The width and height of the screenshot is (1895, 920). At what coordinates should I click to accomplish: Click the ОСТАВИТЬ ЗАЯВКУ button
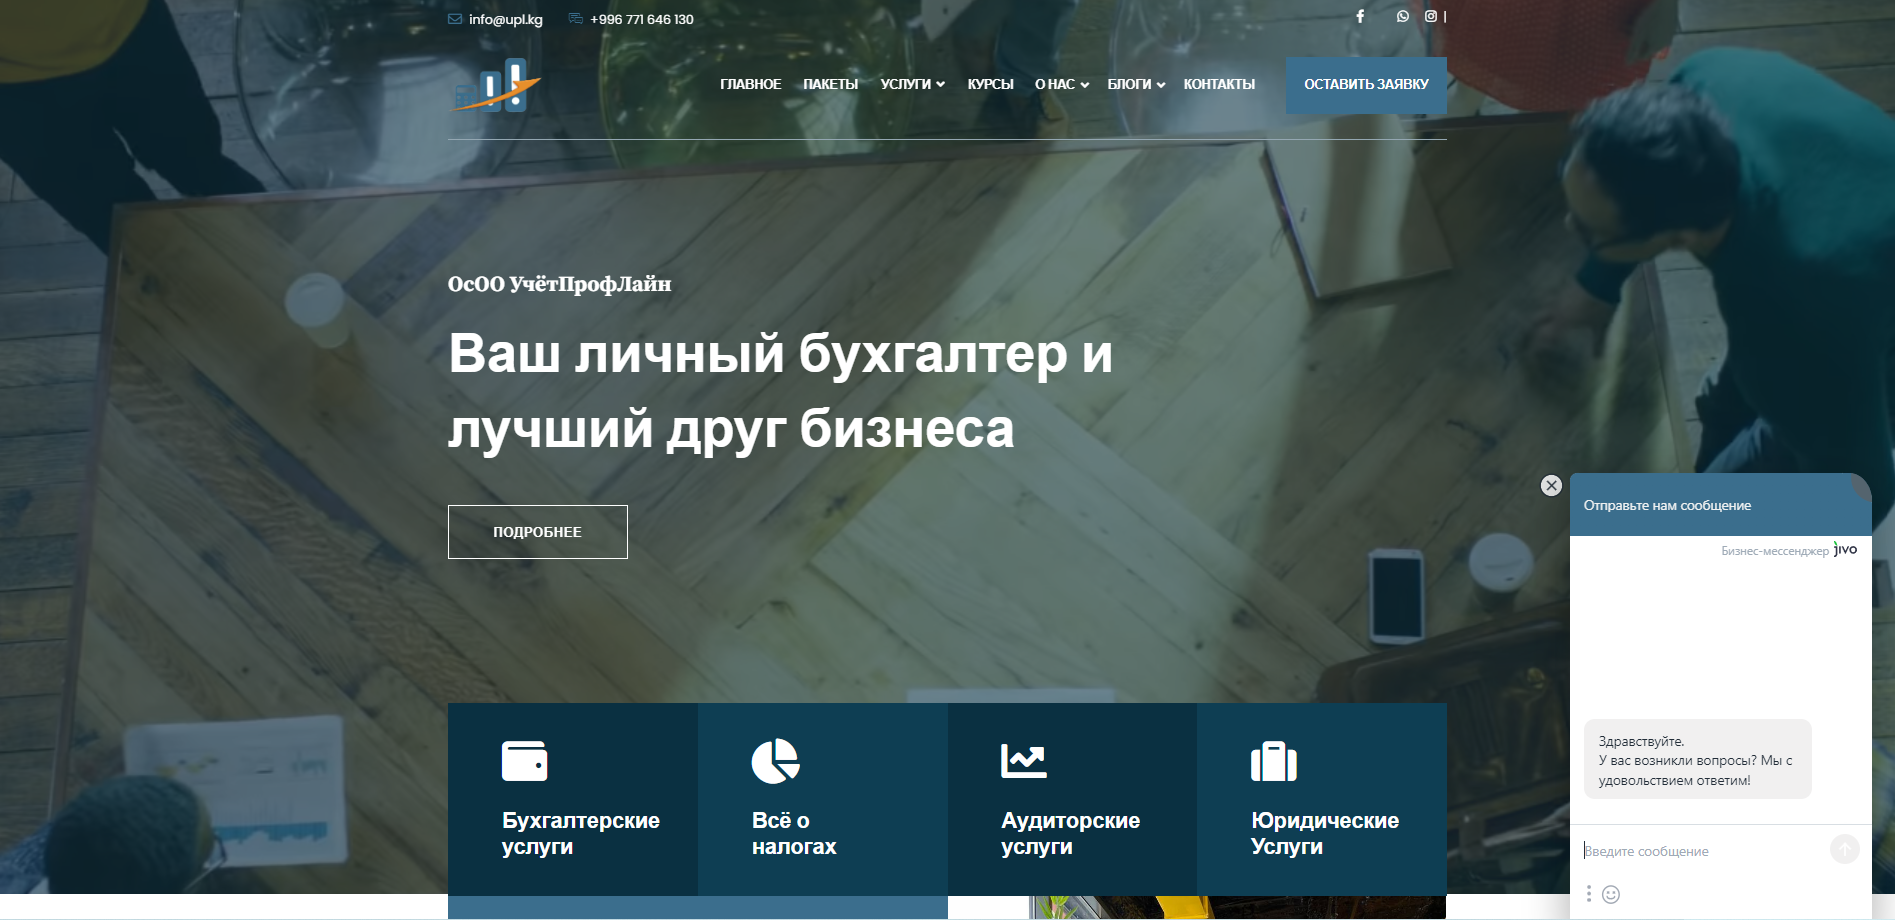pos(1365,85)
